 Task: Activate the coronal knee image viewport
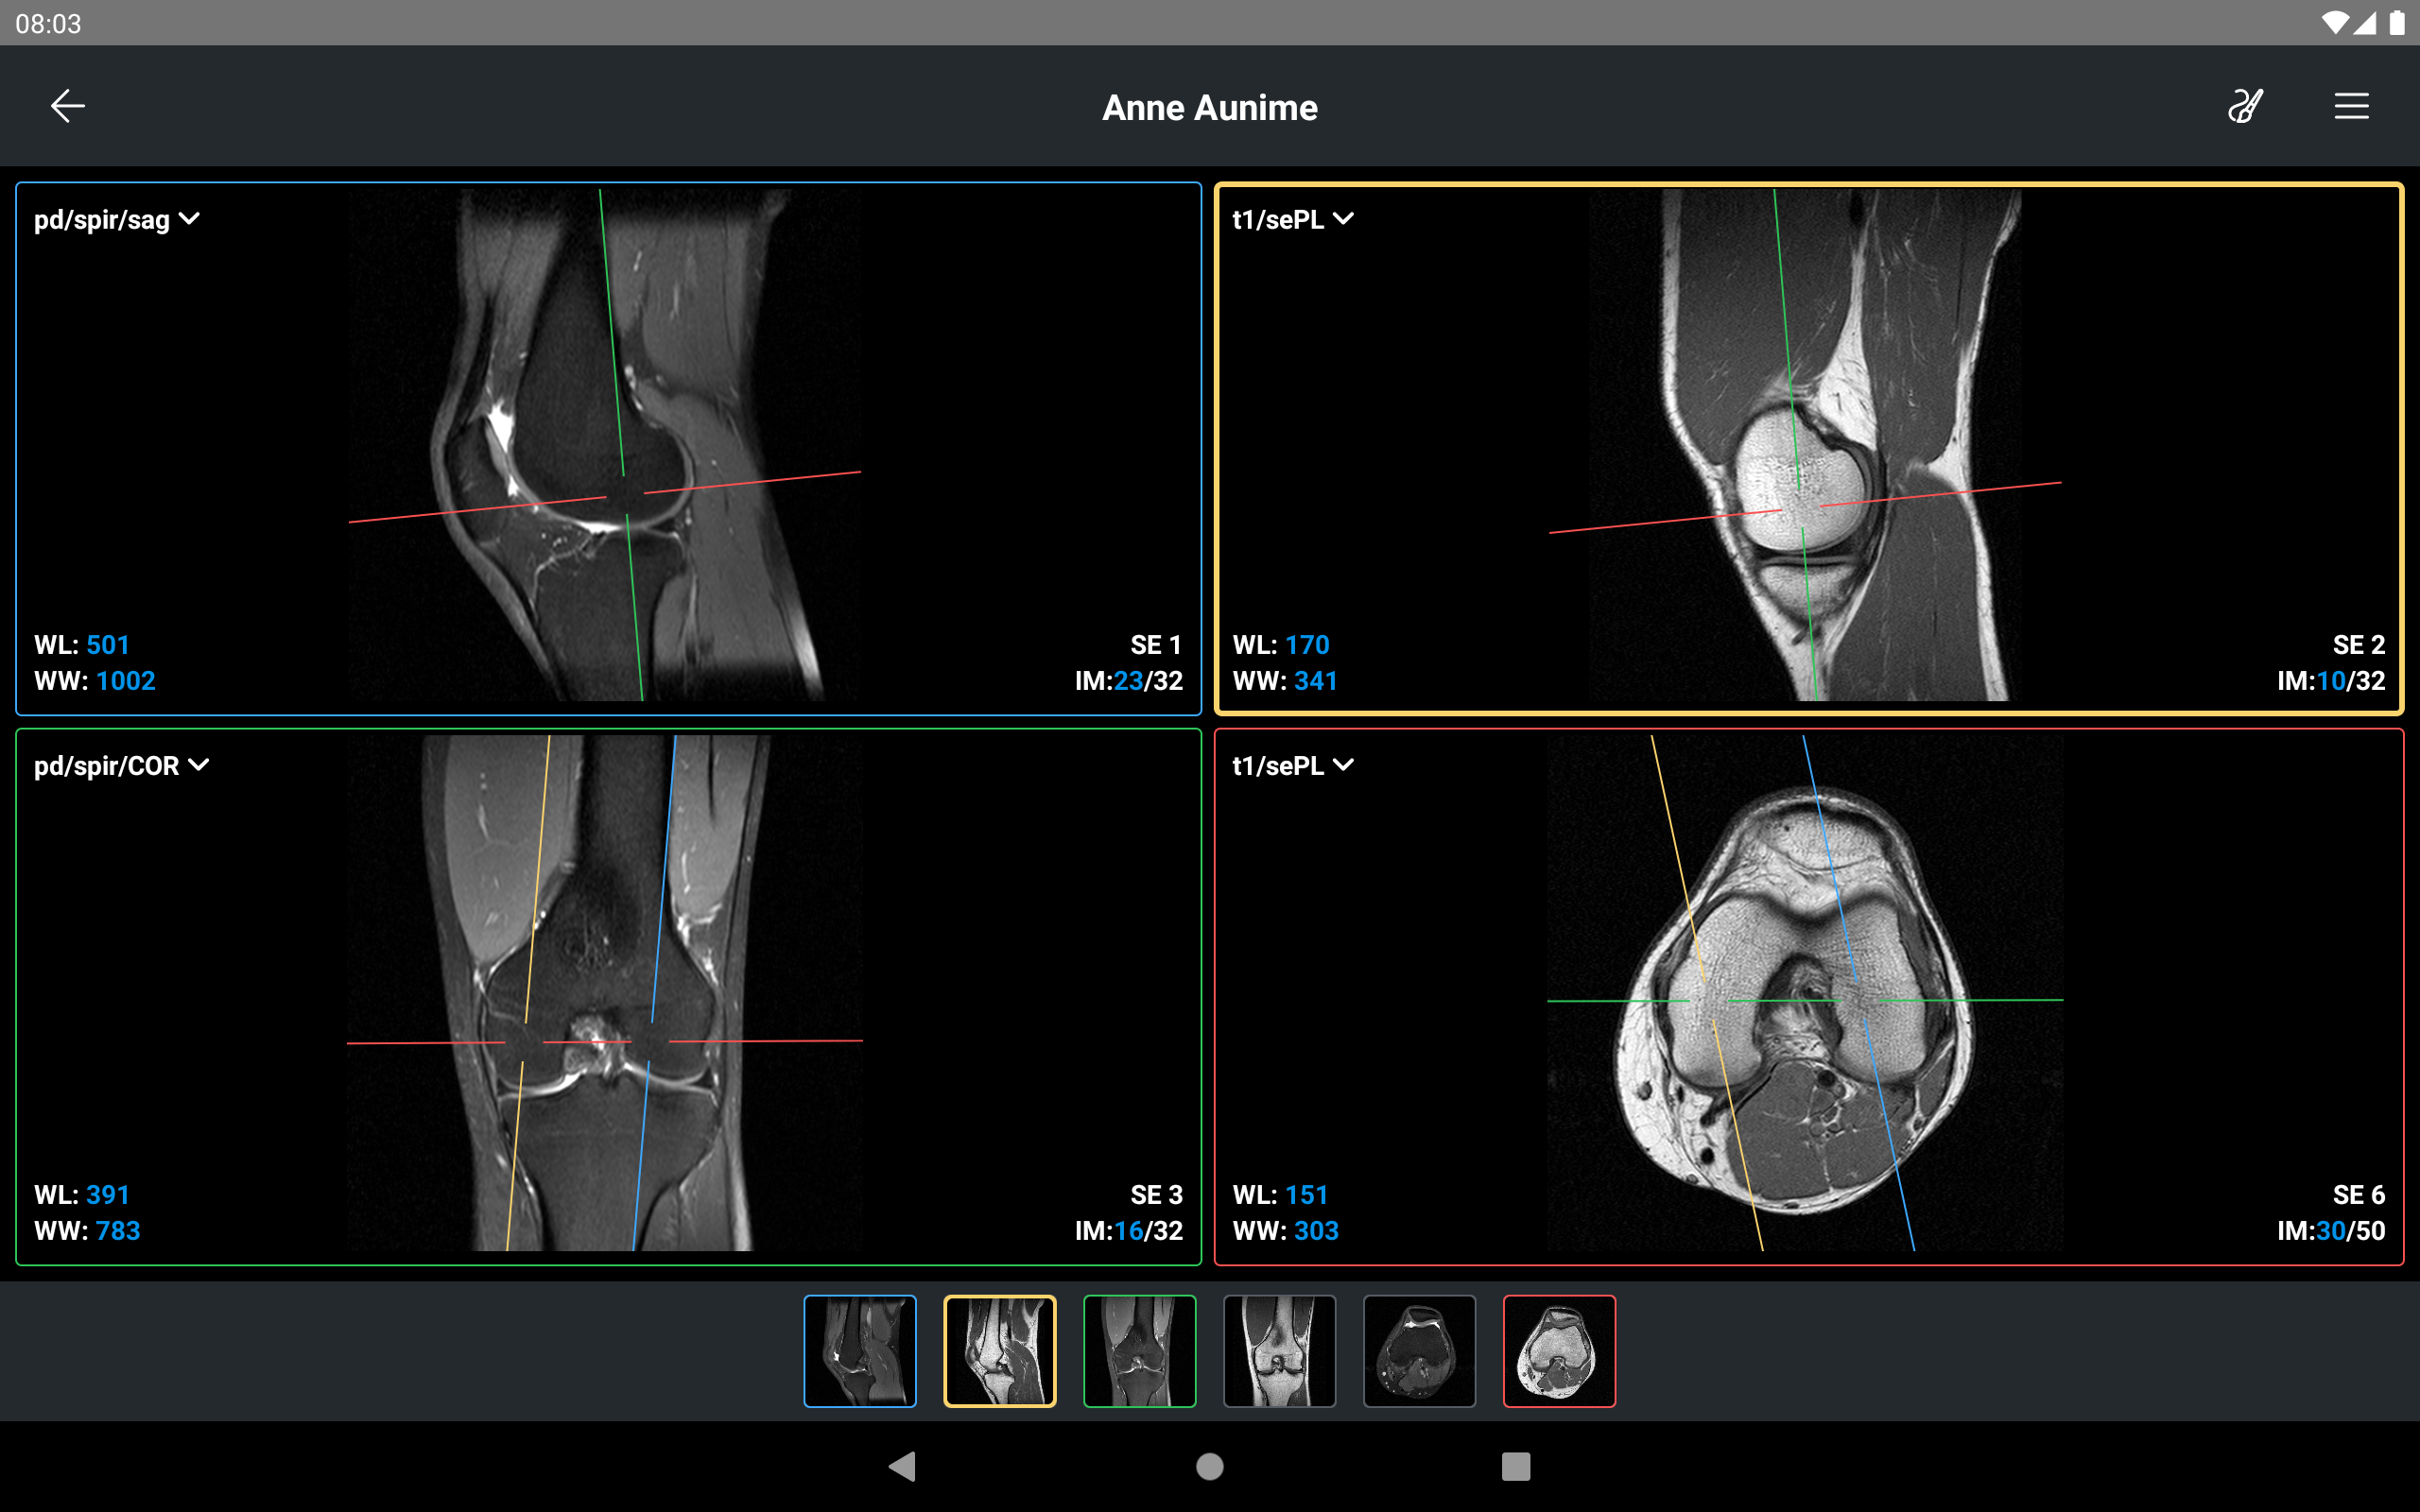[x=608, y=996]
